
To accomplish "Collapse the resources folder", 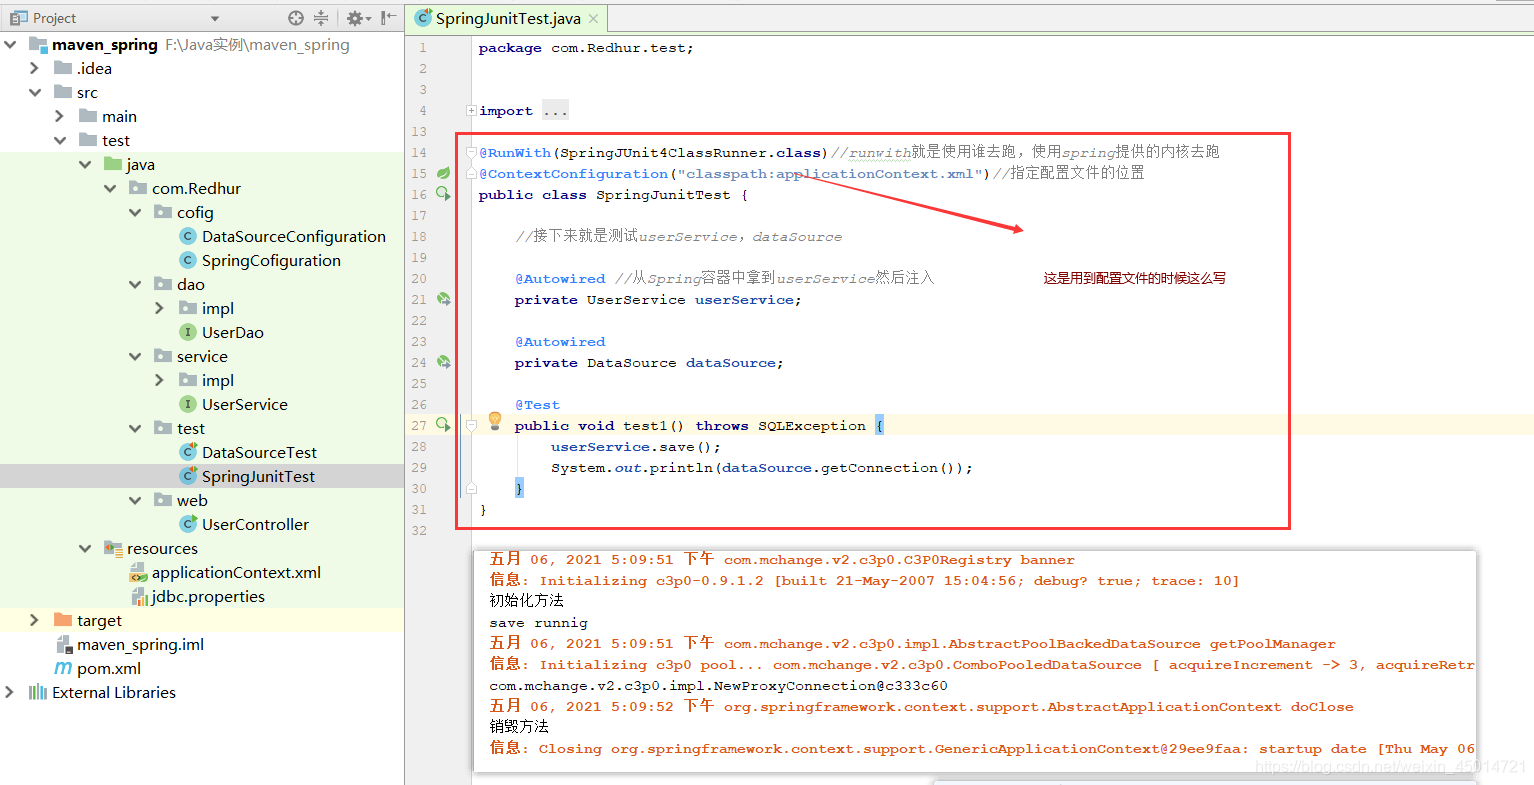I will pos(85,548).
